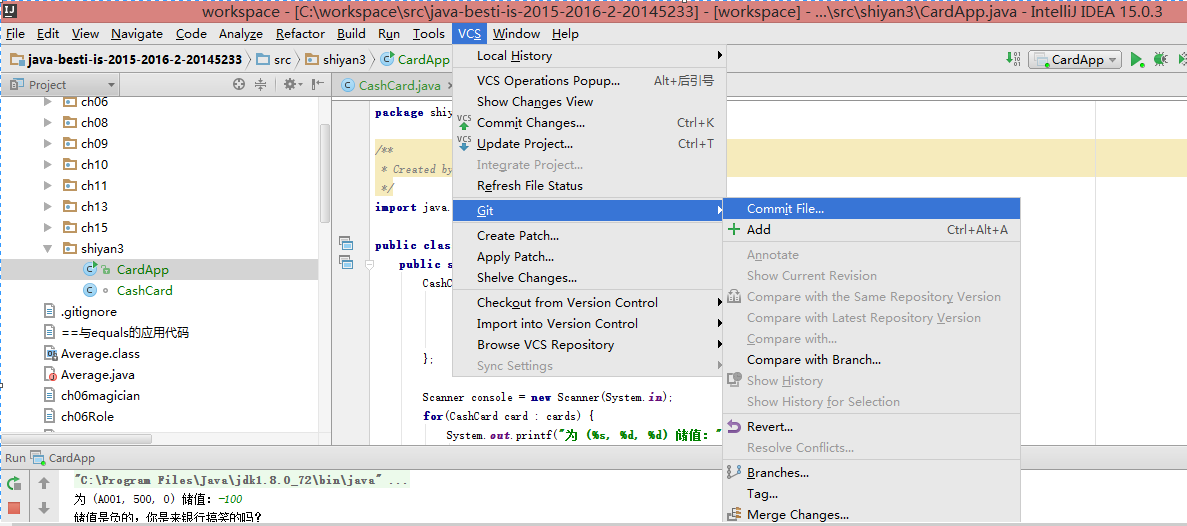This screenshot has width=1187, height=526.
Task: Choose Branches in Git submenu
Action: pos(871,472)
